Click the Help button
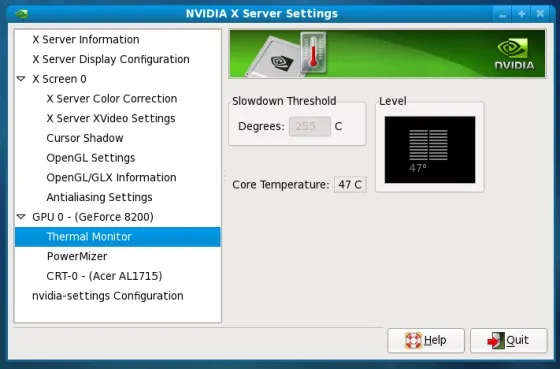The width and height of the screenshot is (560, 369). coord(426,340)
